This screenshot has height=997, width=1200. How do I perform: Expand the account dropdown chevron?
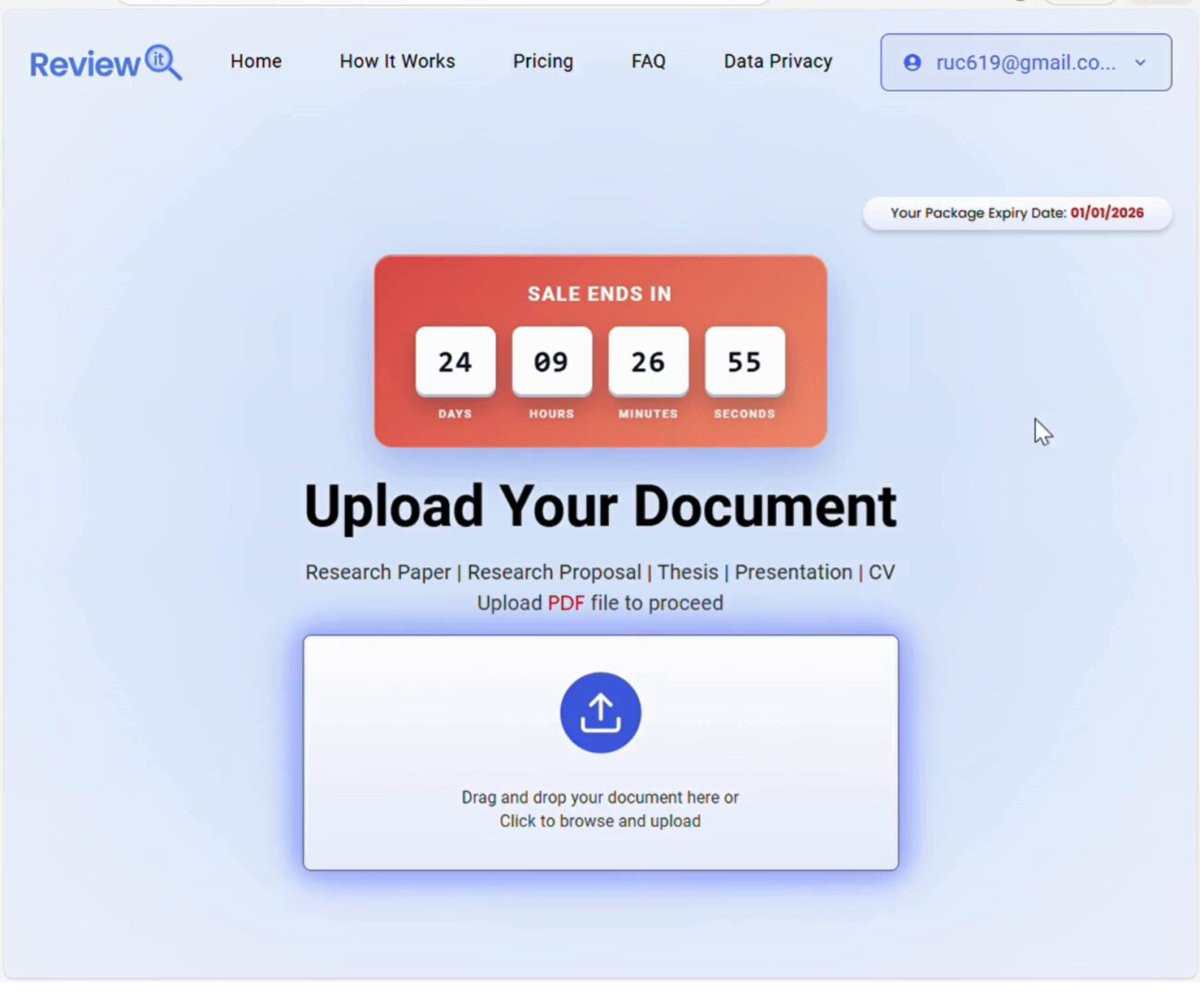[1140, 62]
